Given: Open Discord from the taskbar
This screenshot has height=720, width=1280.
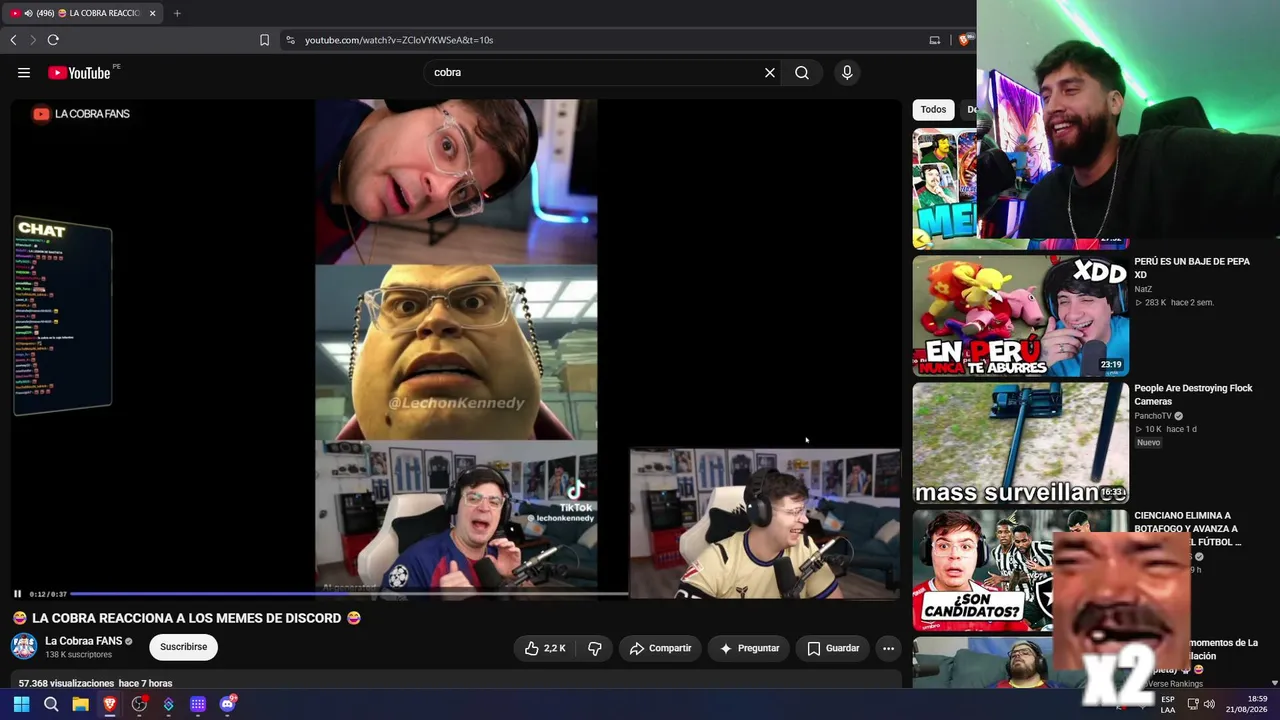Looking at the screenshot, I should coord(227,704).
